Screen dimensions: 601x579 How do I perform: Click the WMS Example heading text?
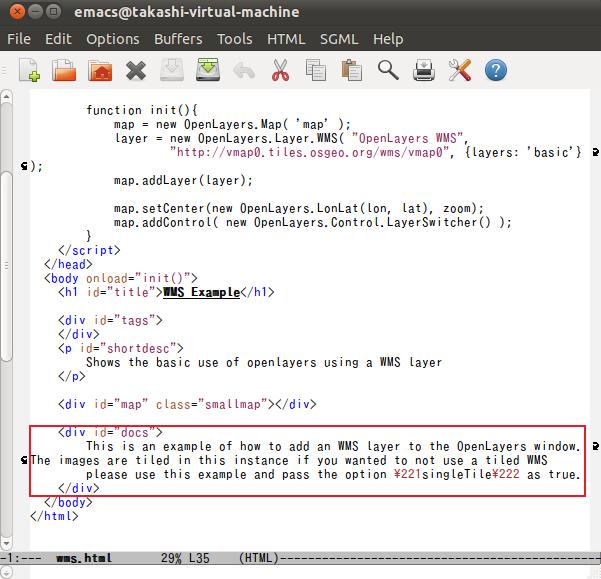[202, 292]
